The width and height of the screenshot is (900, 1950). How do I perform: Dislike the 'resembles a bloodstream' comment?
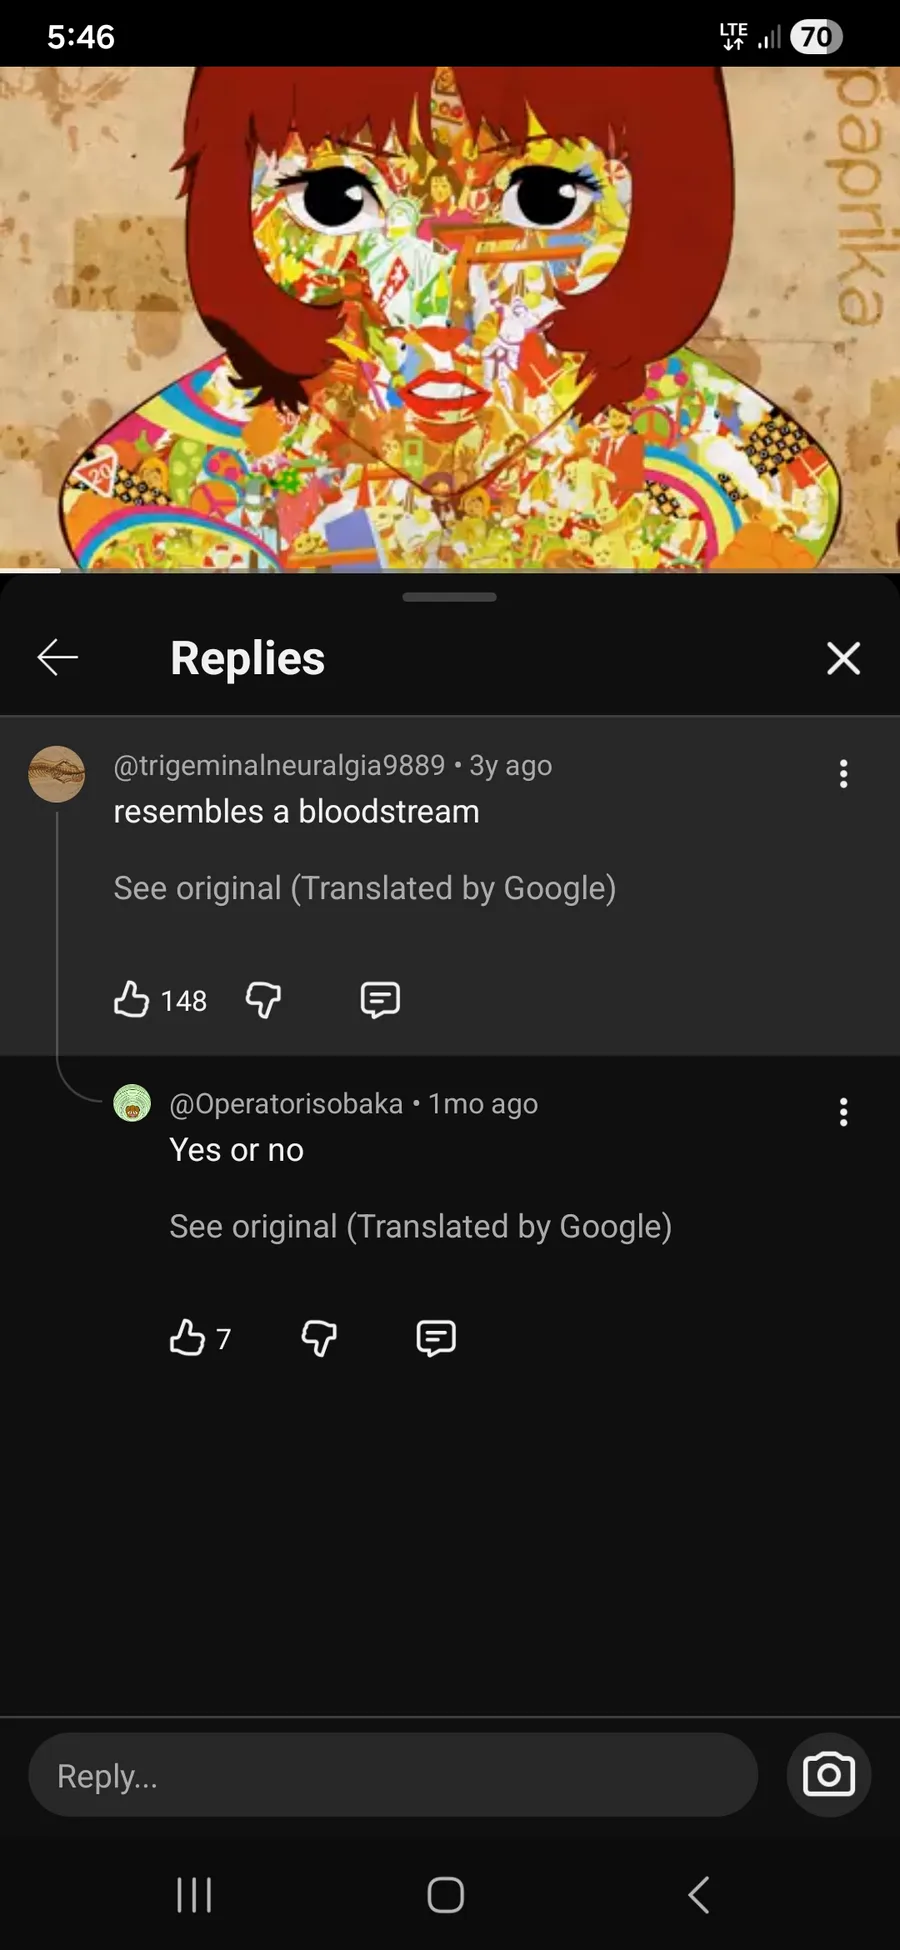point(263,999)
